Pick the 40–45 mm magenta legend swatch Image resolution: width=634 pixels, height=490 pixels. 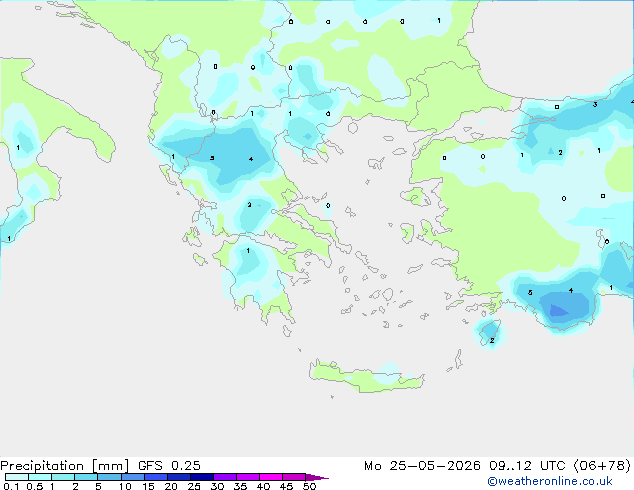[x=271, y=477]
